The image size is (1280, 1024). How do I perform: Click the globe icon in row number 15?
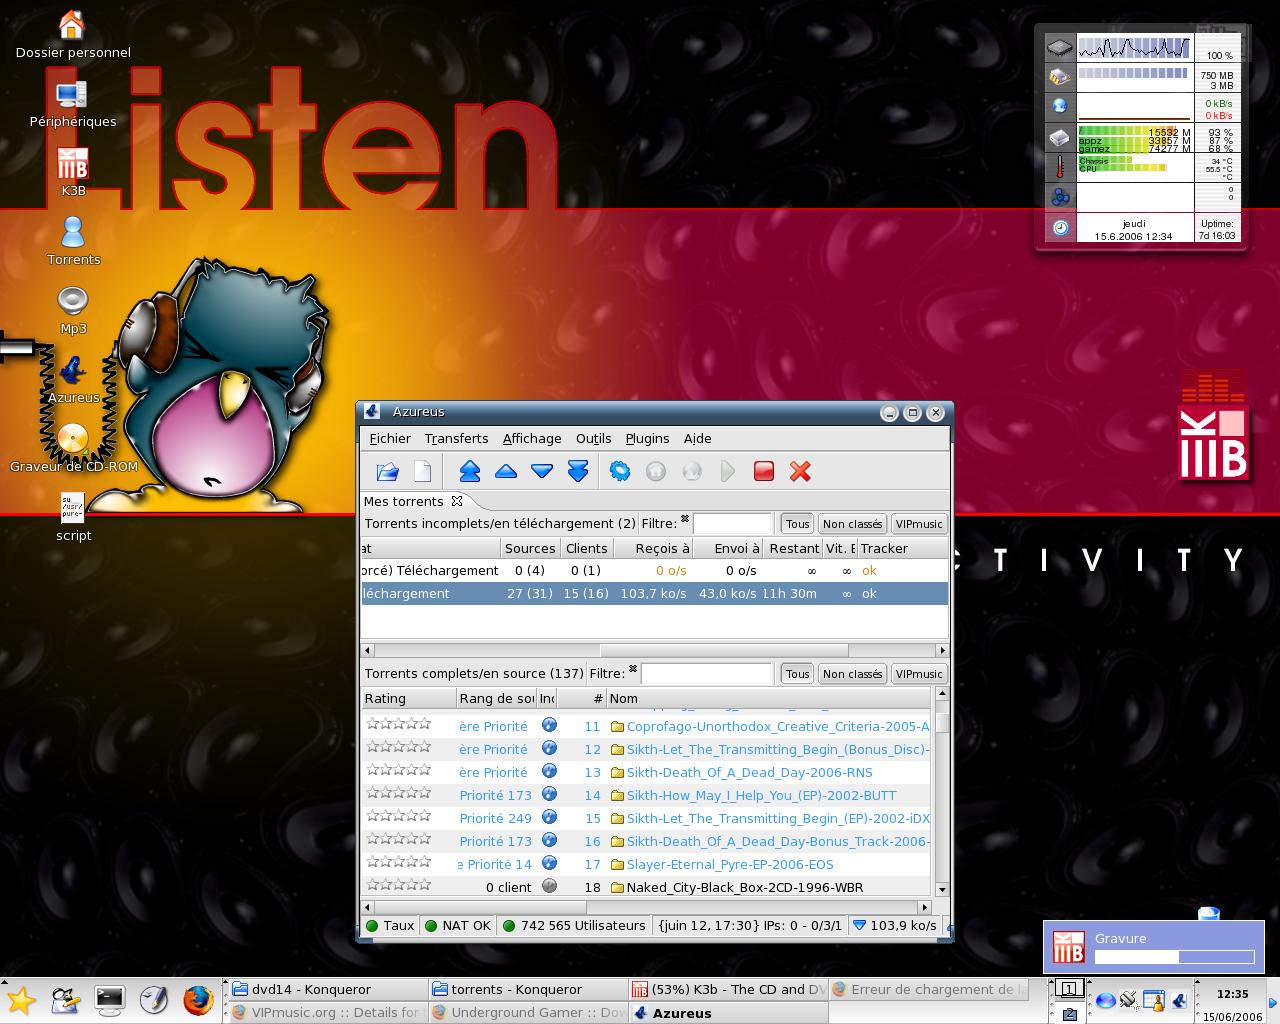[549, 817]
